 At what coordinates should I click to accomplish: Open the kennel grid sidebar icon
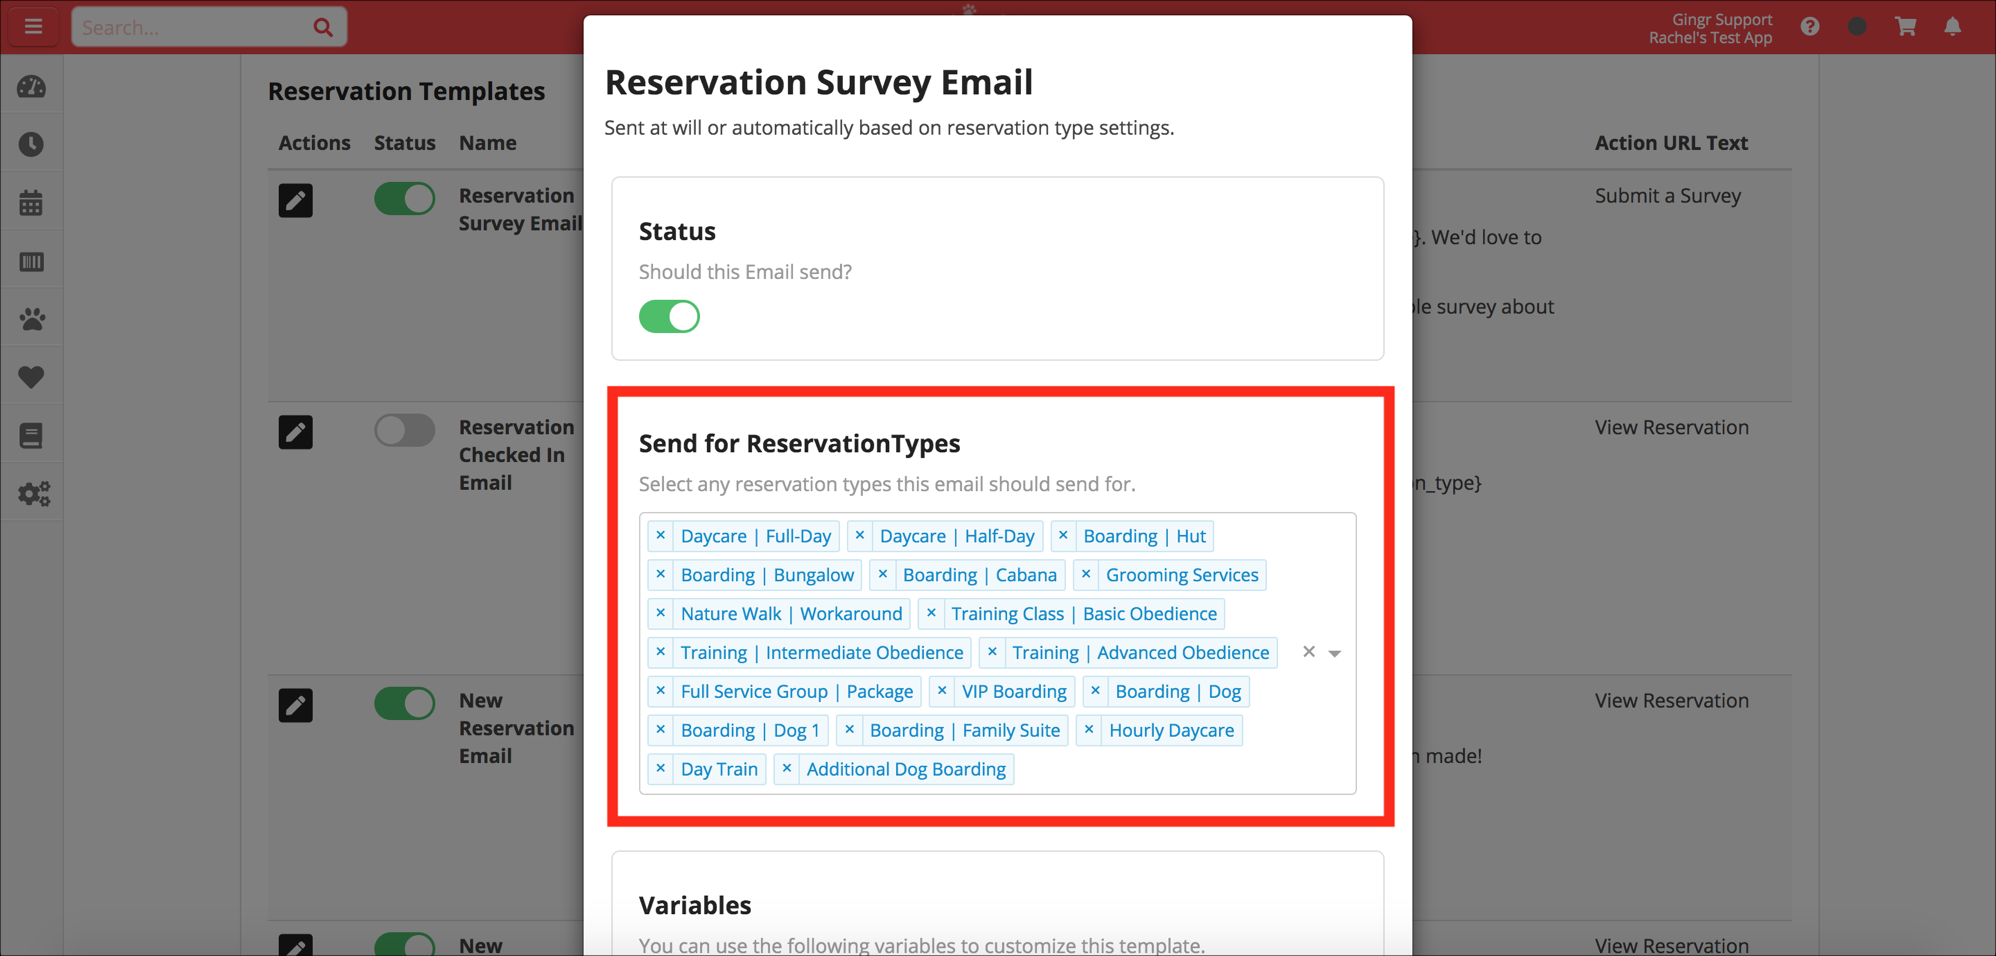click(32, 262)
